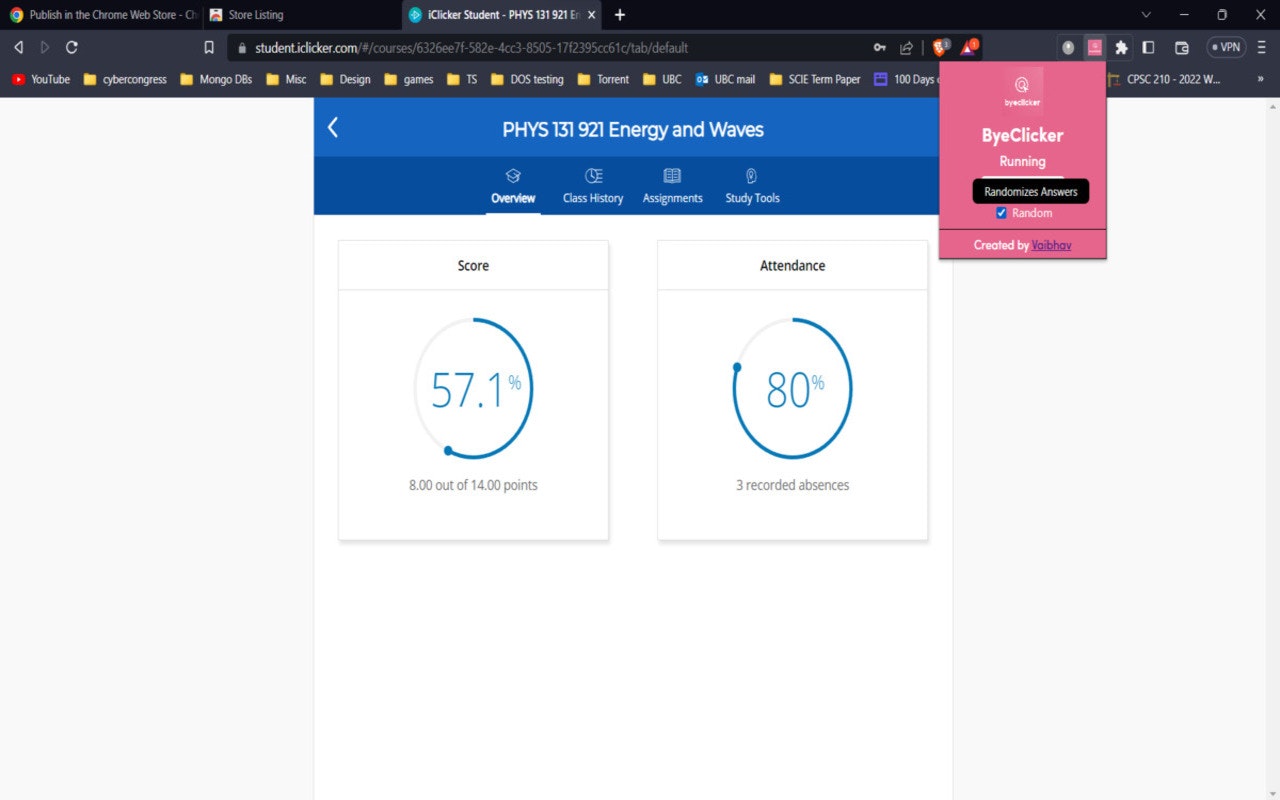Click the Attendance card header
Image resolution: width=1280 pixels, height=800 pixels.
(792, 266)
